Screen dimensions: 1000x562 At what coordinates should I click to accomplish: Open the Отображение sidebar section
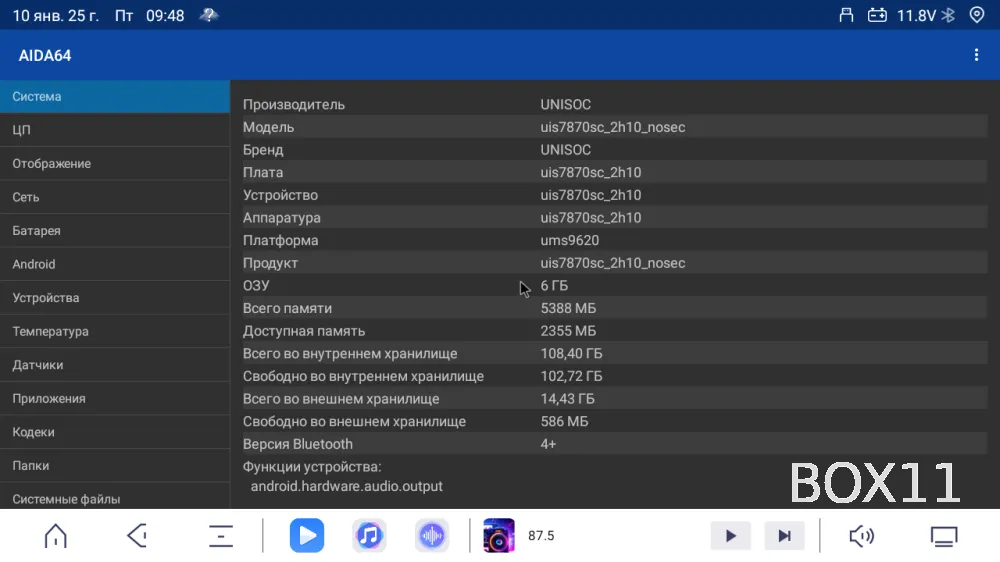click(x=115, y=164)
